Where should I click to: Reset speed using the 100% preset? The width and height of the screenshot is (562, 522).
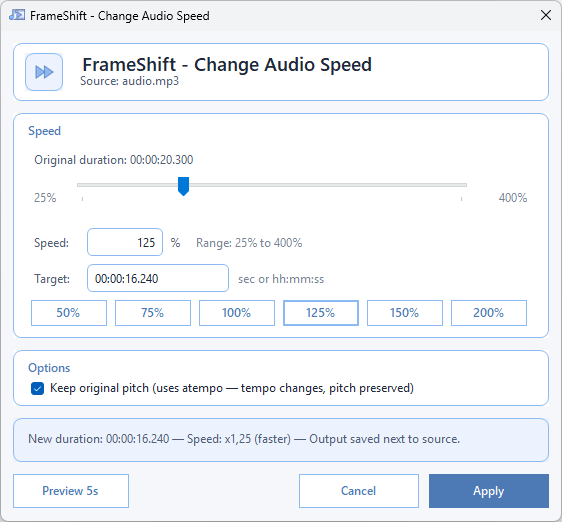(x=237, y=313)
